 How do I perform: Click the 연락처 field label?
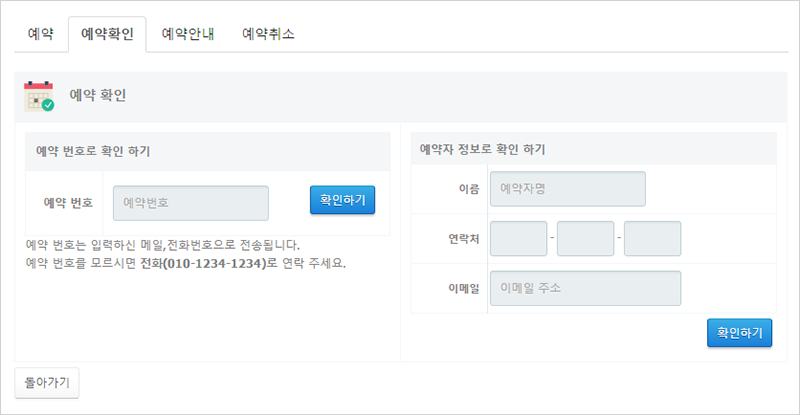(x=464, y=238)
